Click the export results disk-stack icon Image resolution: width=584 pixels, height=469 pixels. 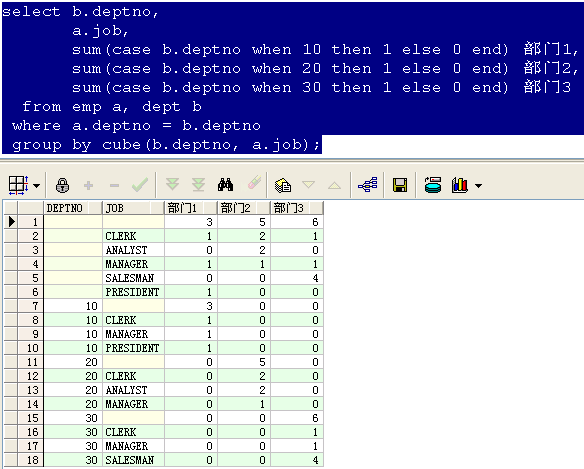433,185
